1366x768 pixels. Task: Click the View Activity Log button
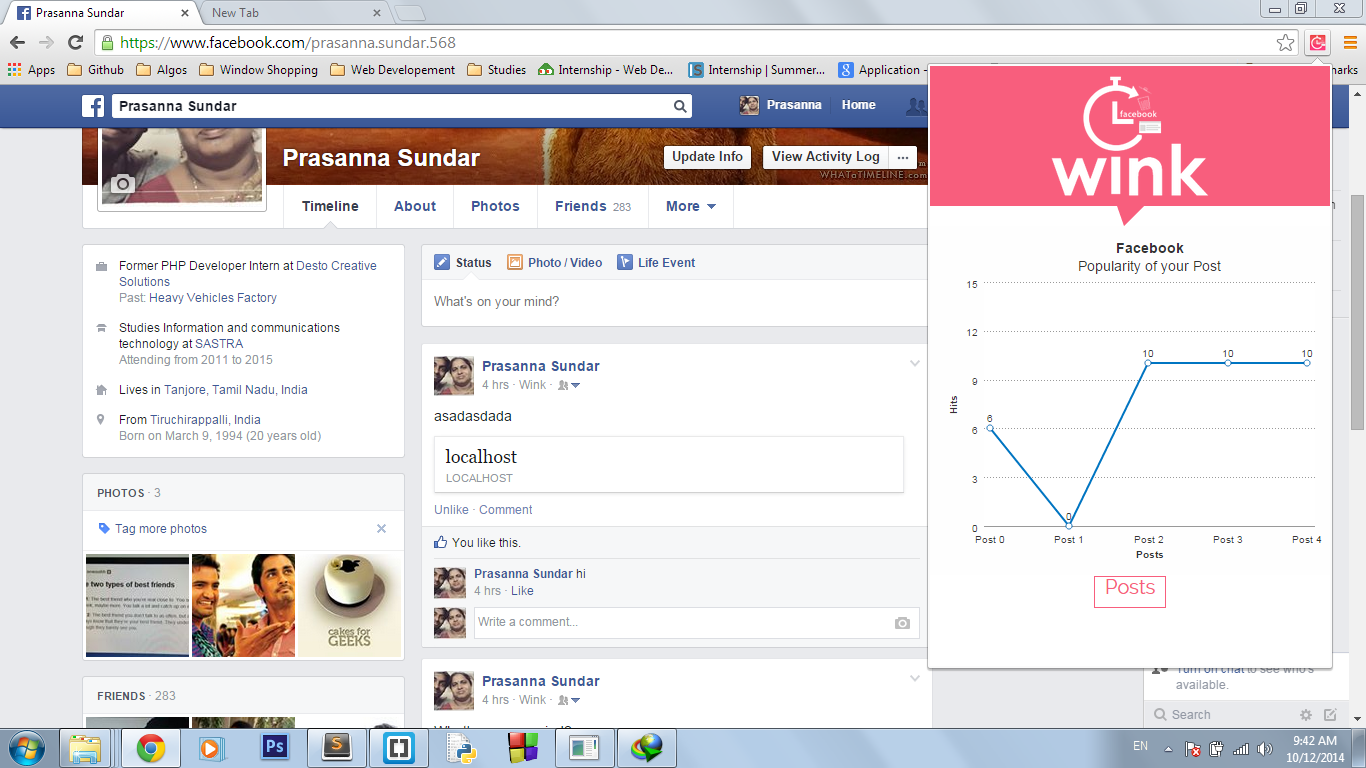[825, 157]
